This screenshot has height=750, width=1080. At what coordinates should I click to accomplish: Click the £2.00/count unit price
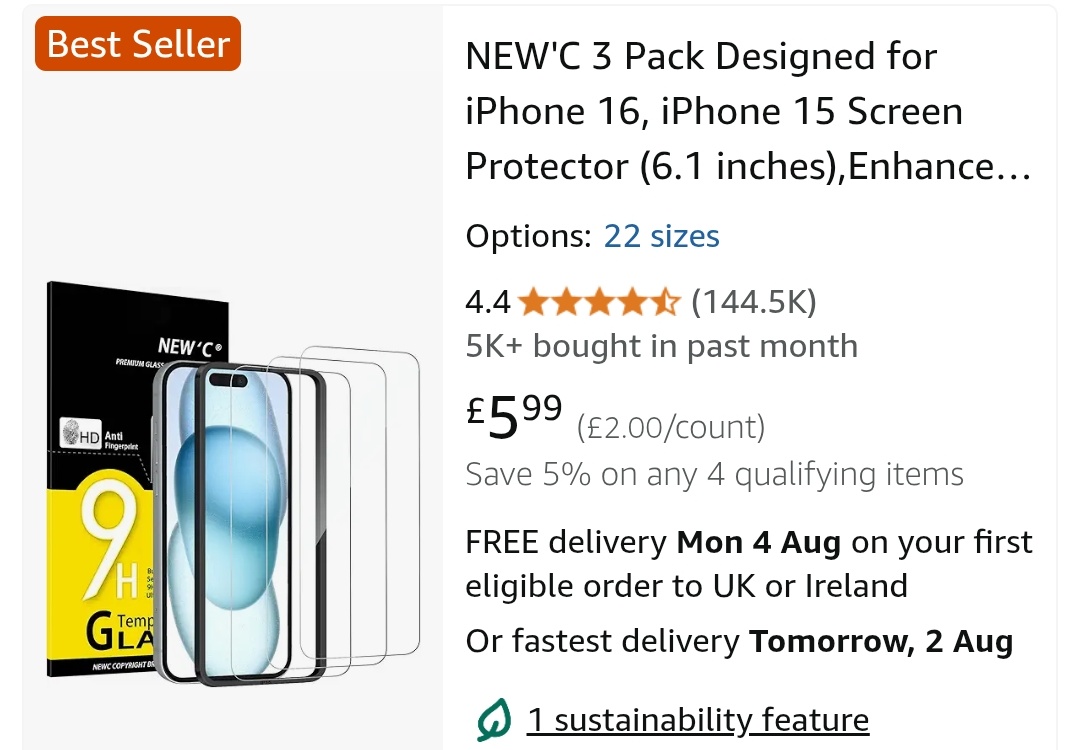[671, 427]
